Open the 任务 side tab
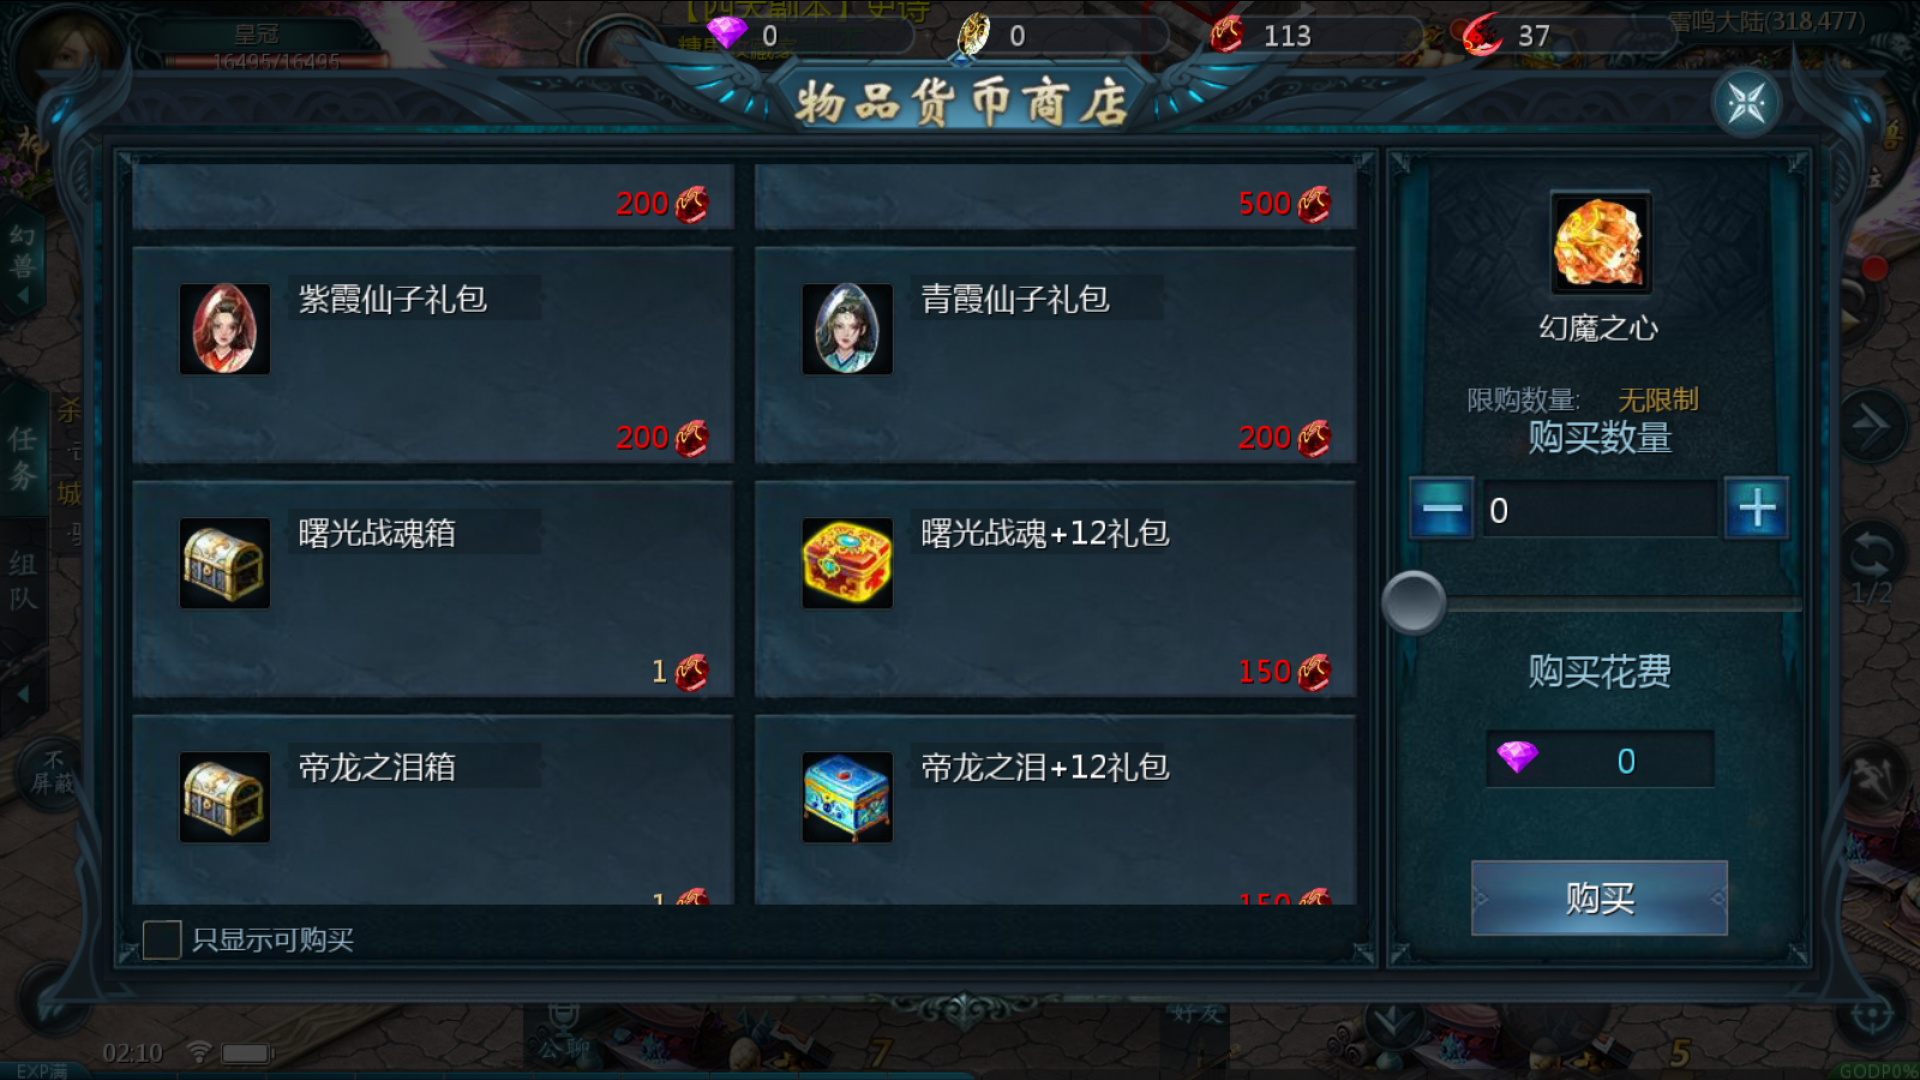 point(24,458)
